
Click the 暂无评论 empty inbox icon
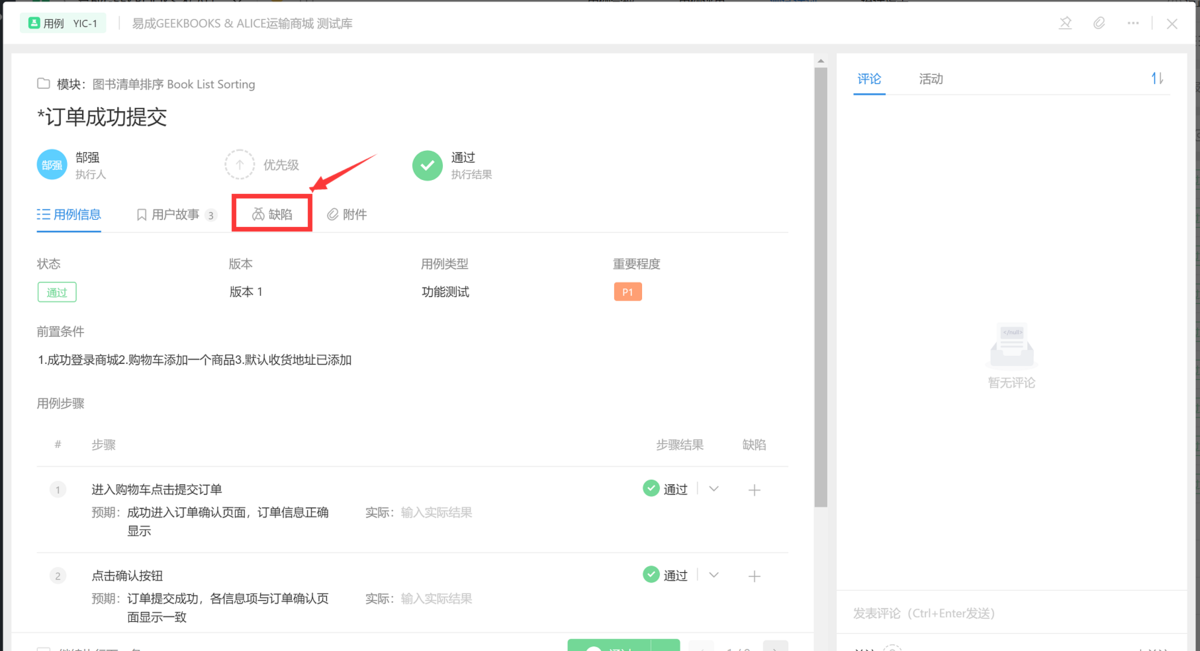coord(1011,345)
